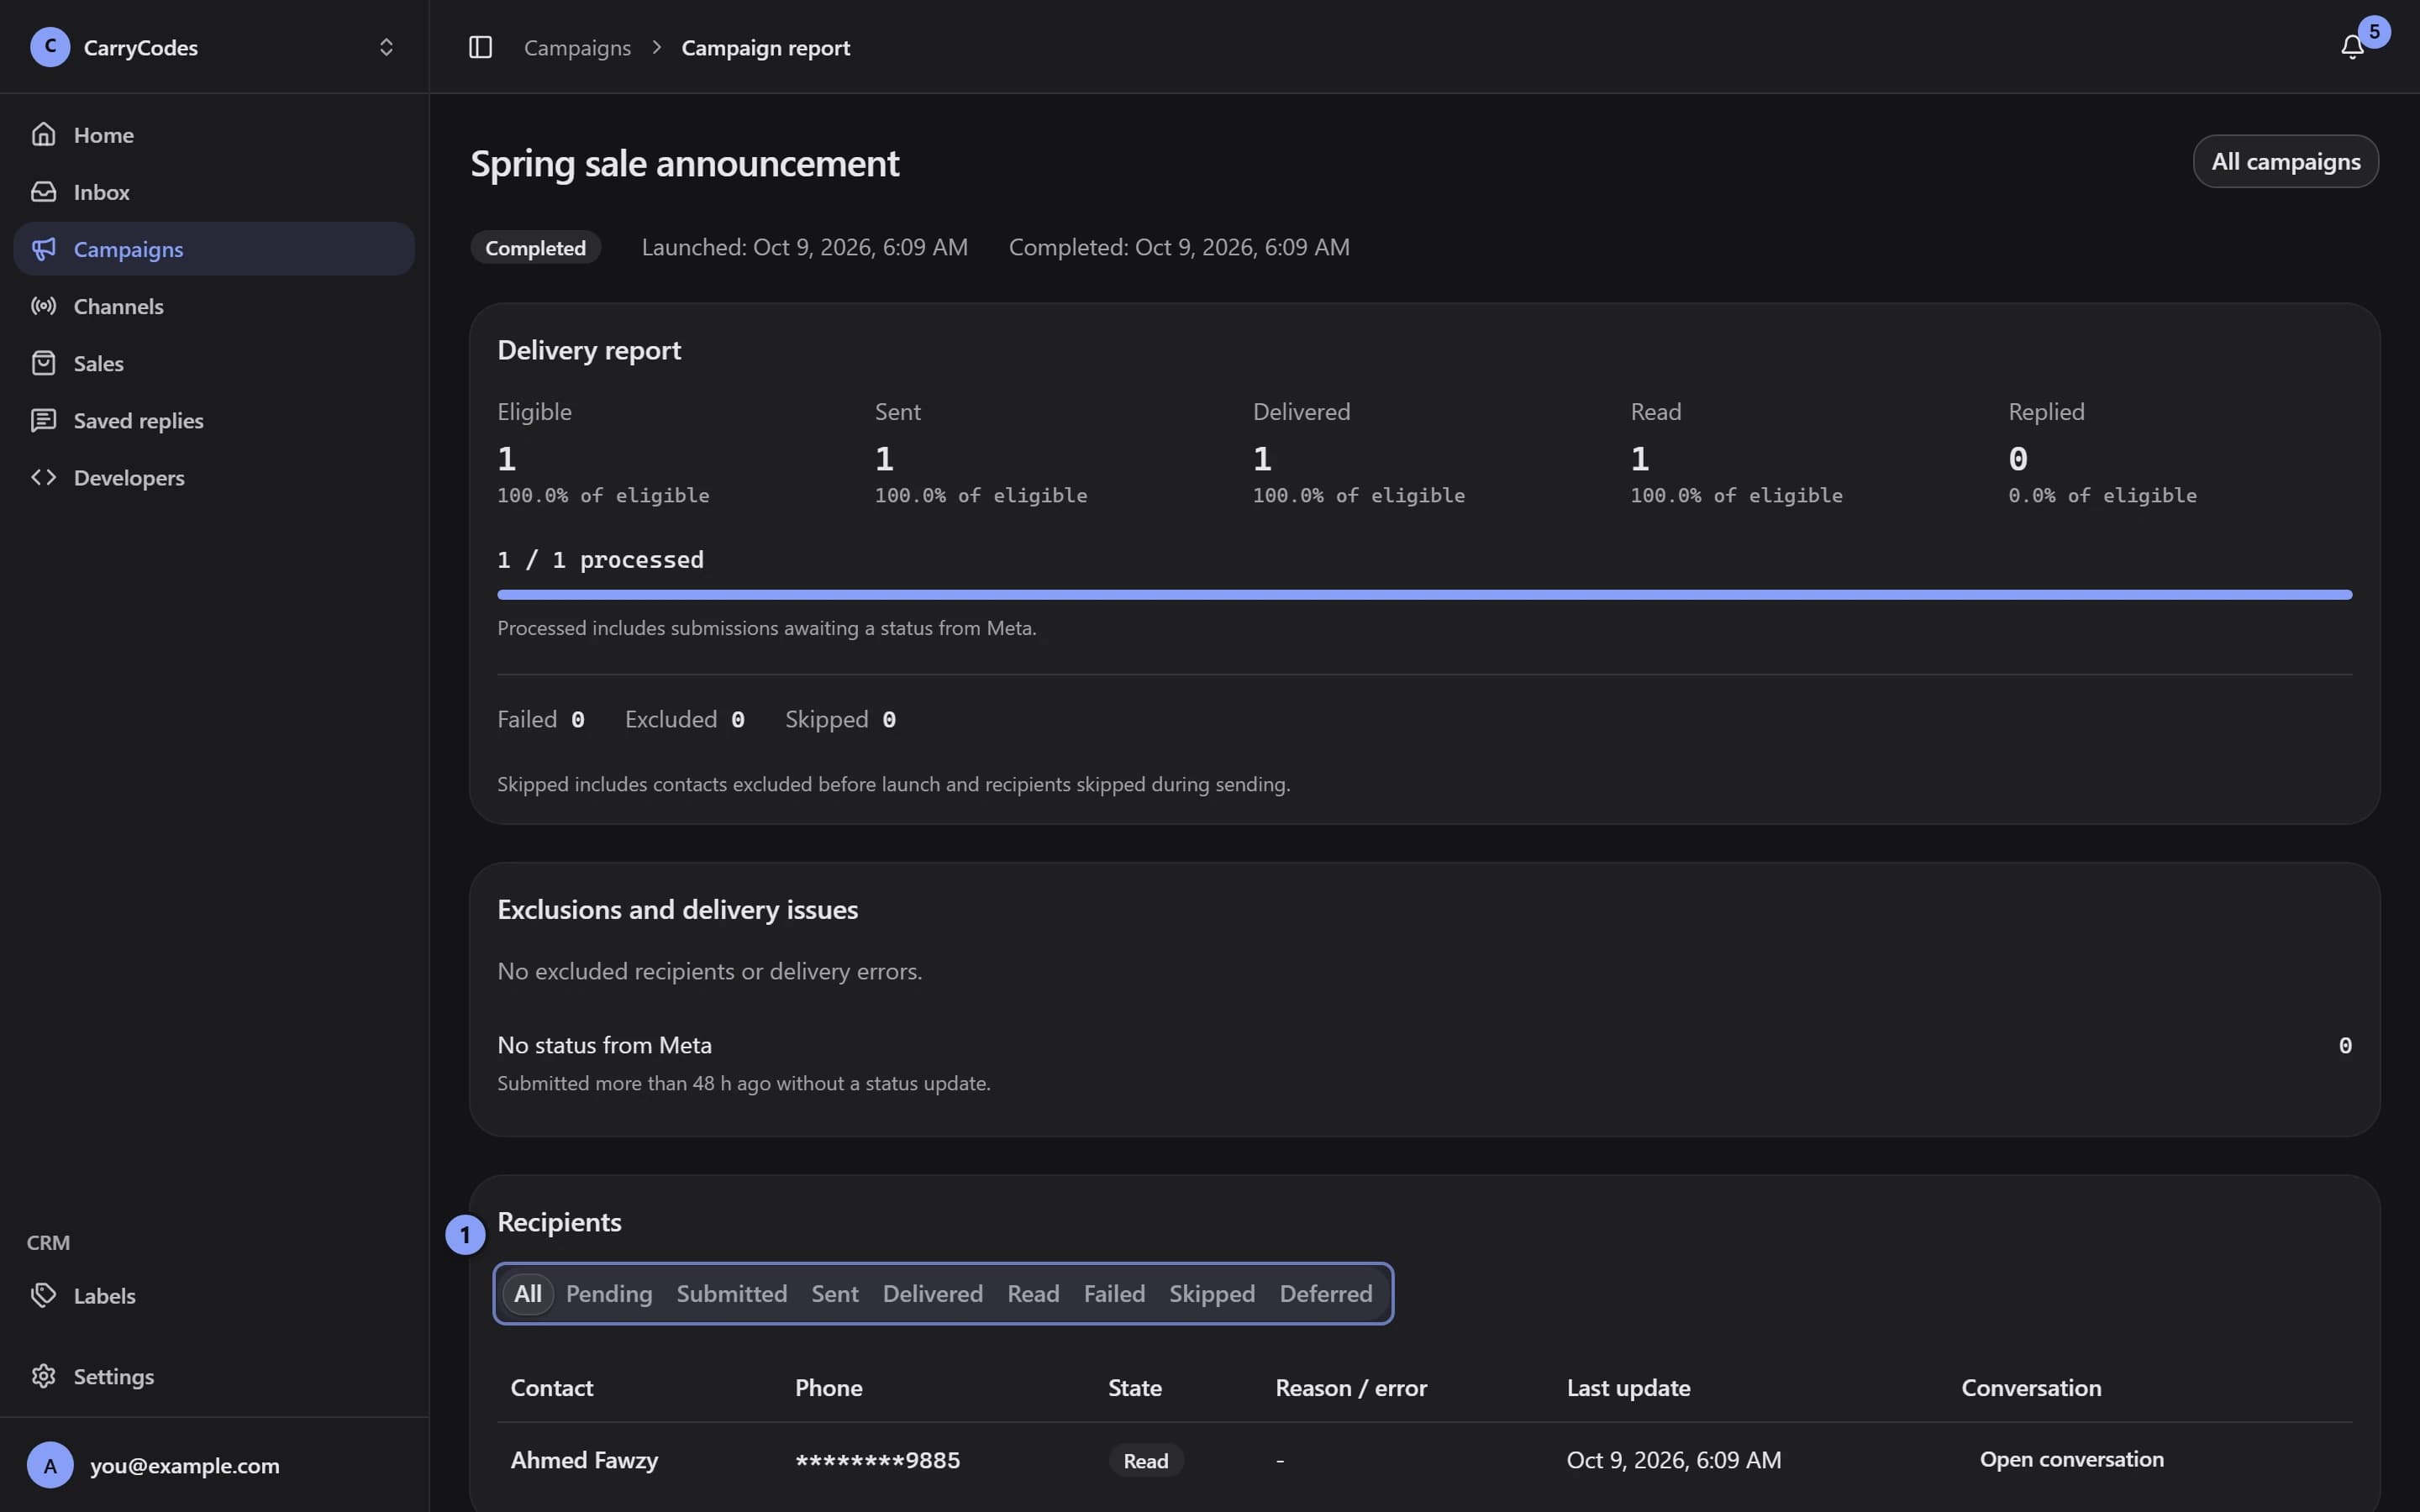Click the masked phone number ending 9885
Screen dimensions: 2420x1512
(877, 1460)
